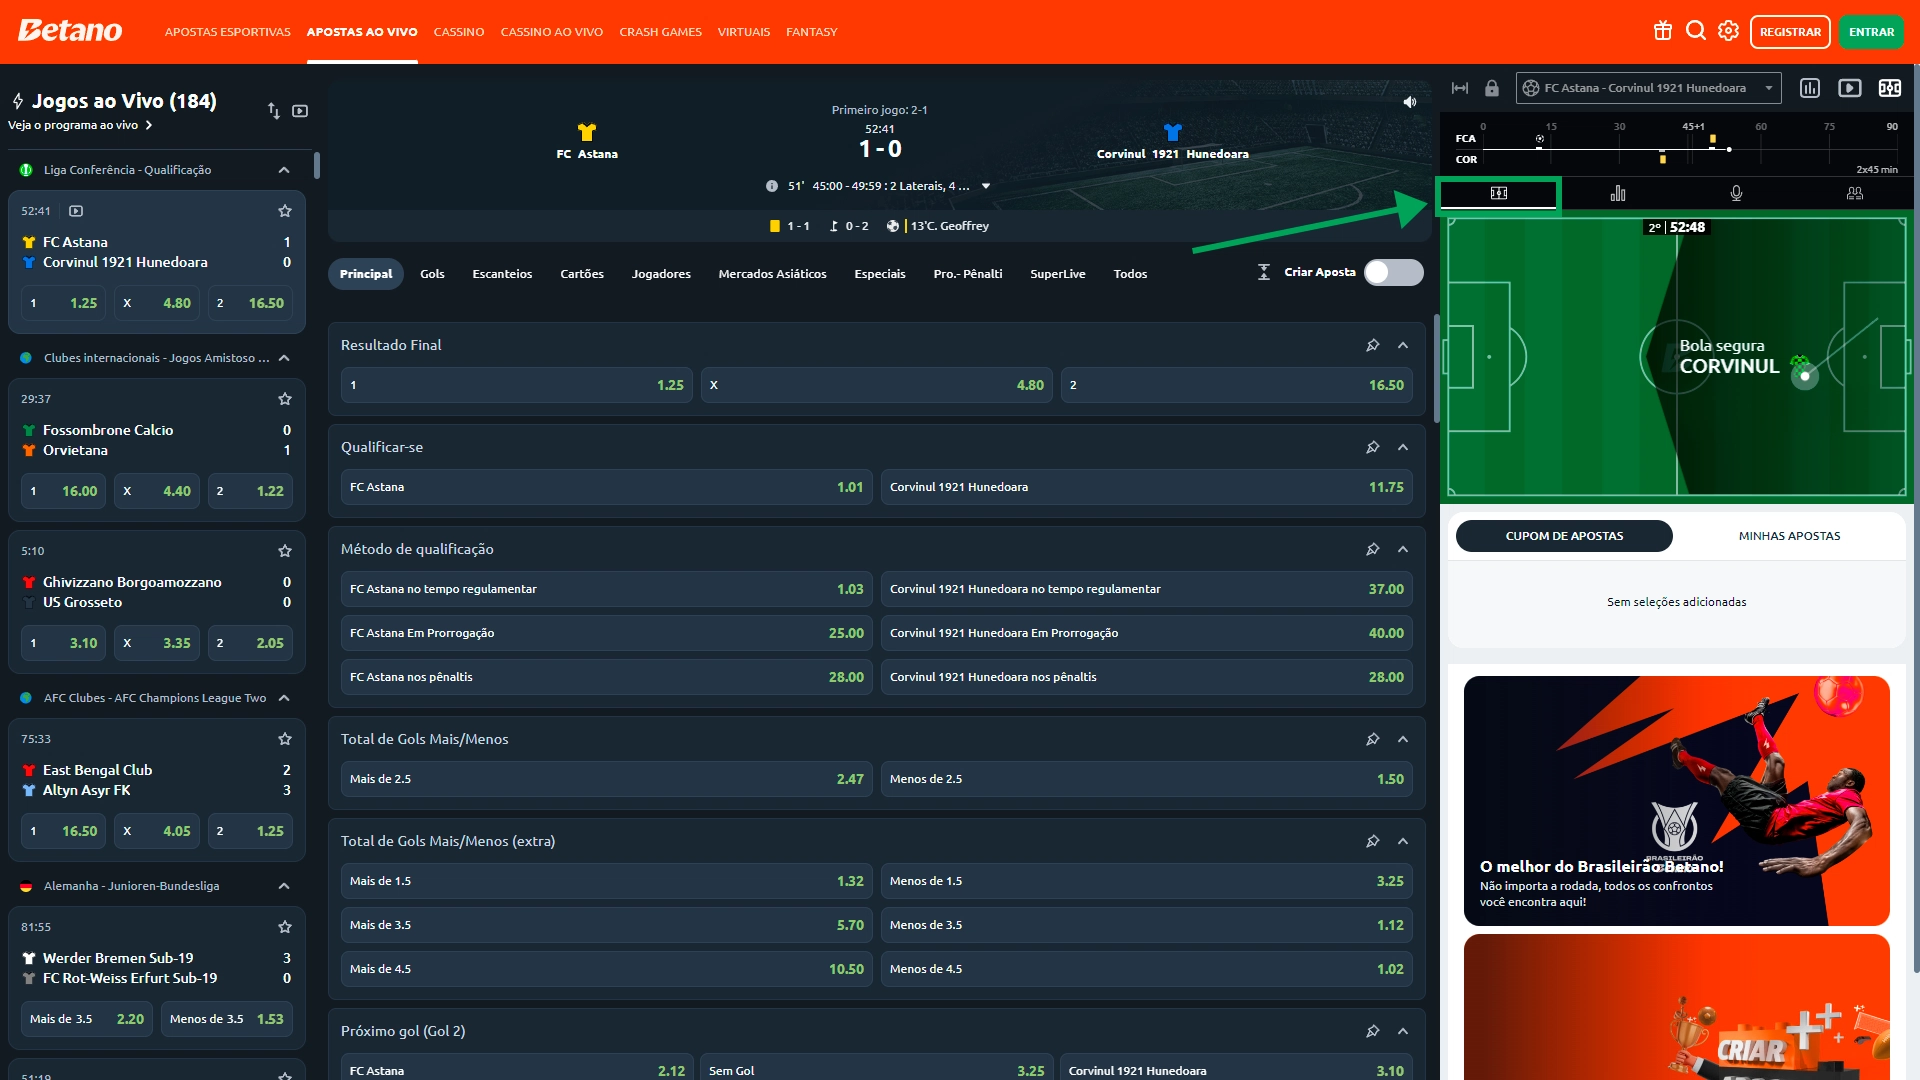Click the stream icon in FC Astana card
The height and width of the screenshot is (1080, 1920).
pyautogui.click(x=76, y=211)
